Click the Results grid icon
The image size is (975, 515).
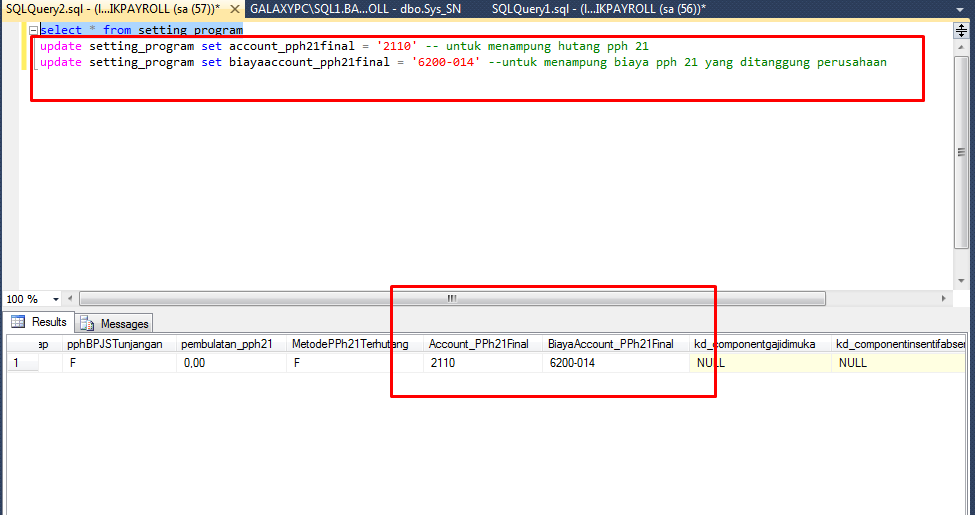(18, 322)
